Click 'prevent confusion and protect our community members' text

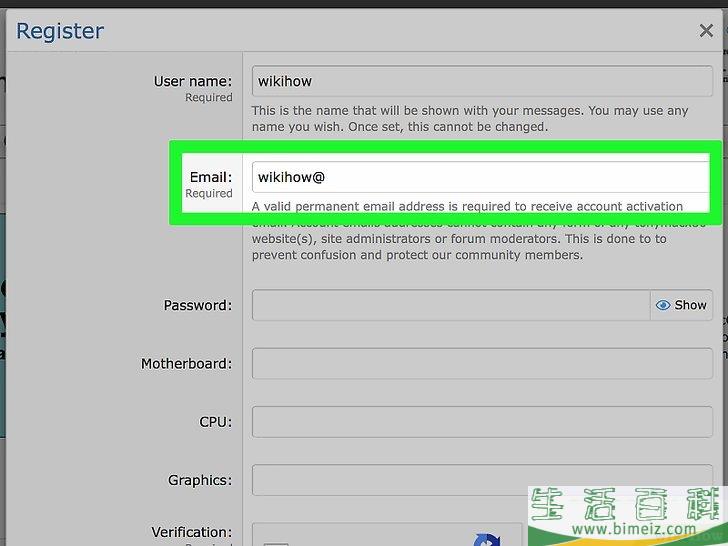(x=417, y=255)
